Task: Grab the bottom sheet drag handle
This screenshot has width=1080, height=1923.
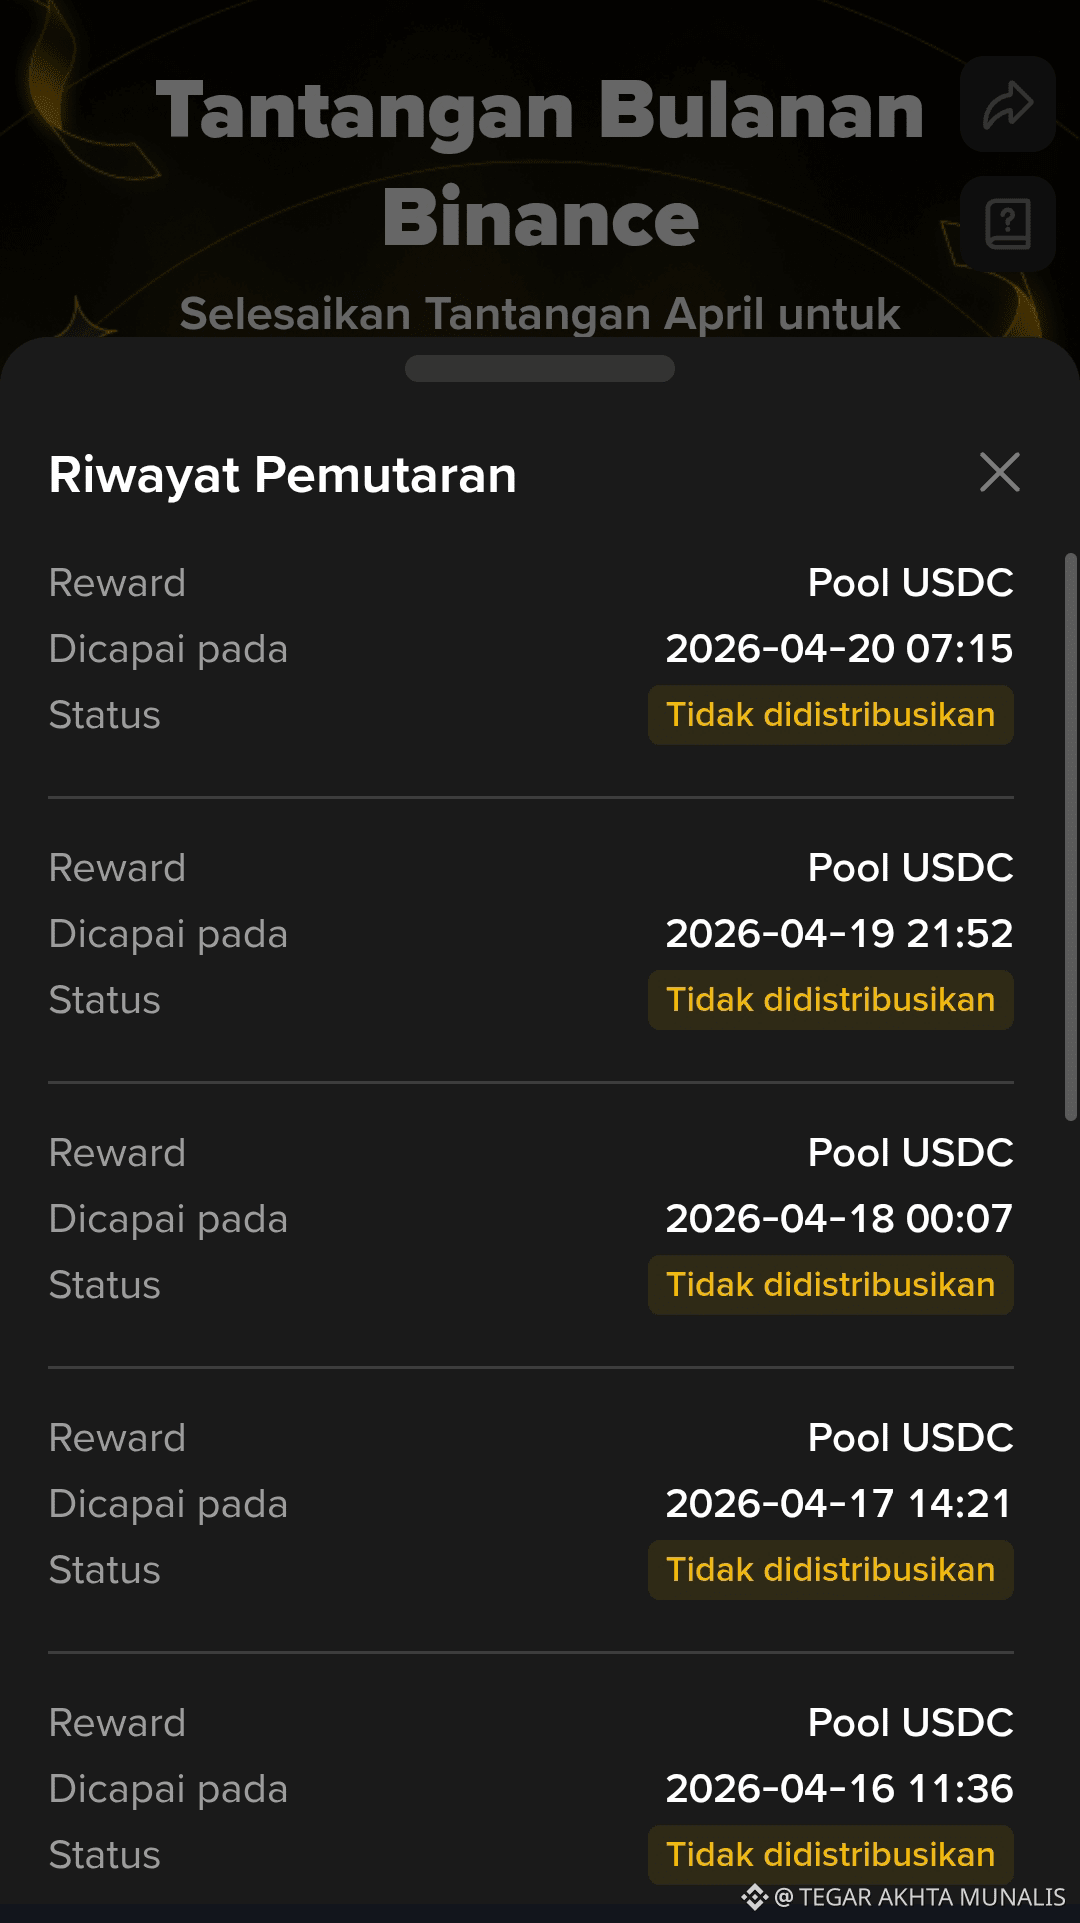Action: 540,368
